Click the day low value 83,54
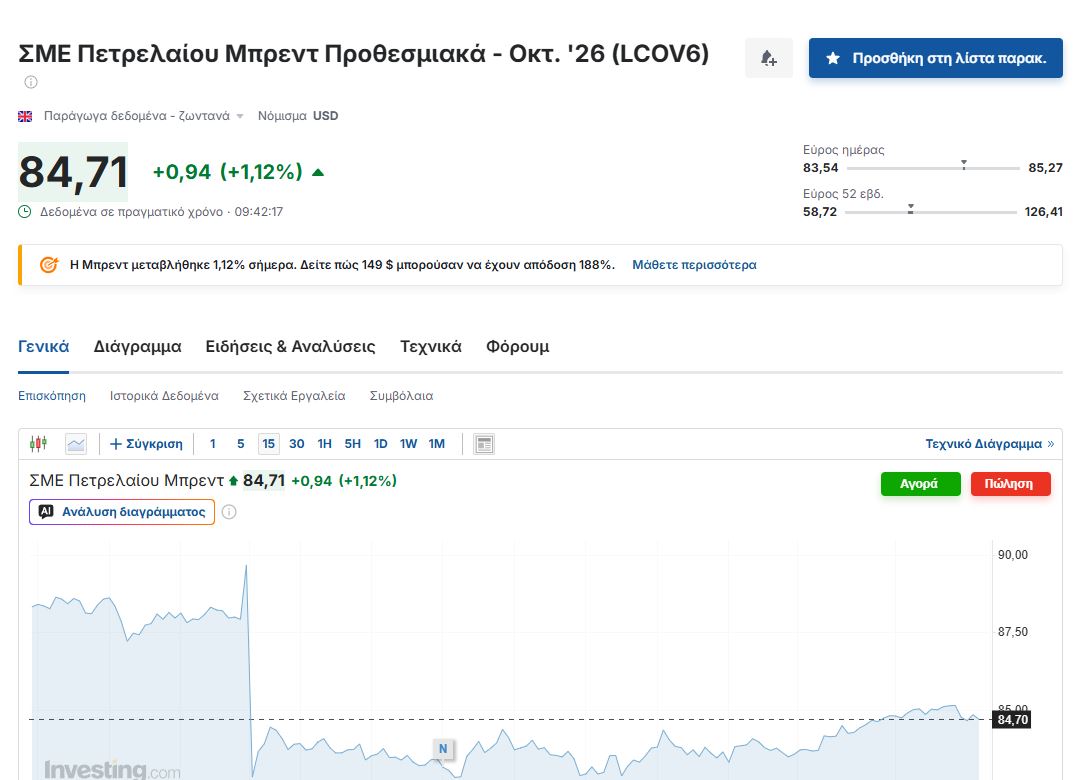 pos(820,168)
